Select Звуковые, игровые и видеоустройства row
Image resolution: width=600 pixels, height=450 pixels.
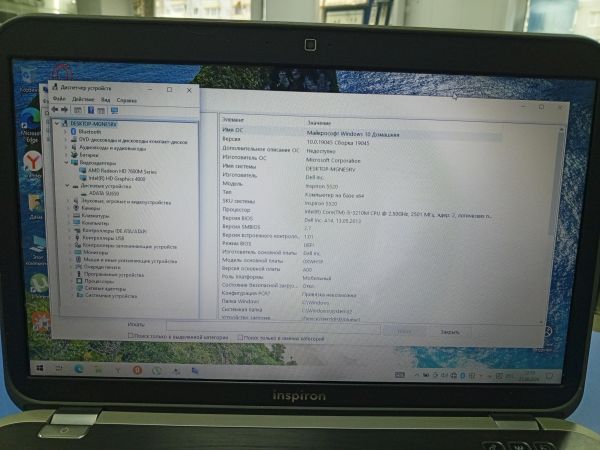click(126, 202)
